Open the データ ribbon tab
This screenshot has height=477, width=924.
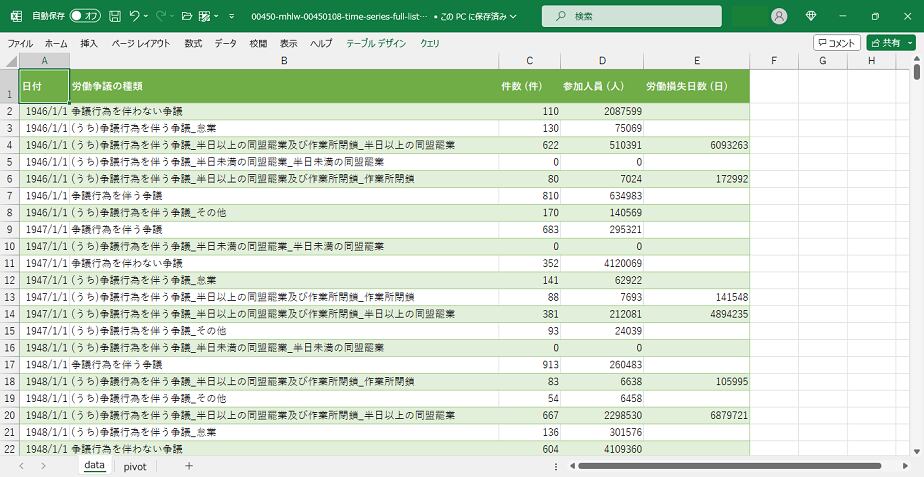226,43
